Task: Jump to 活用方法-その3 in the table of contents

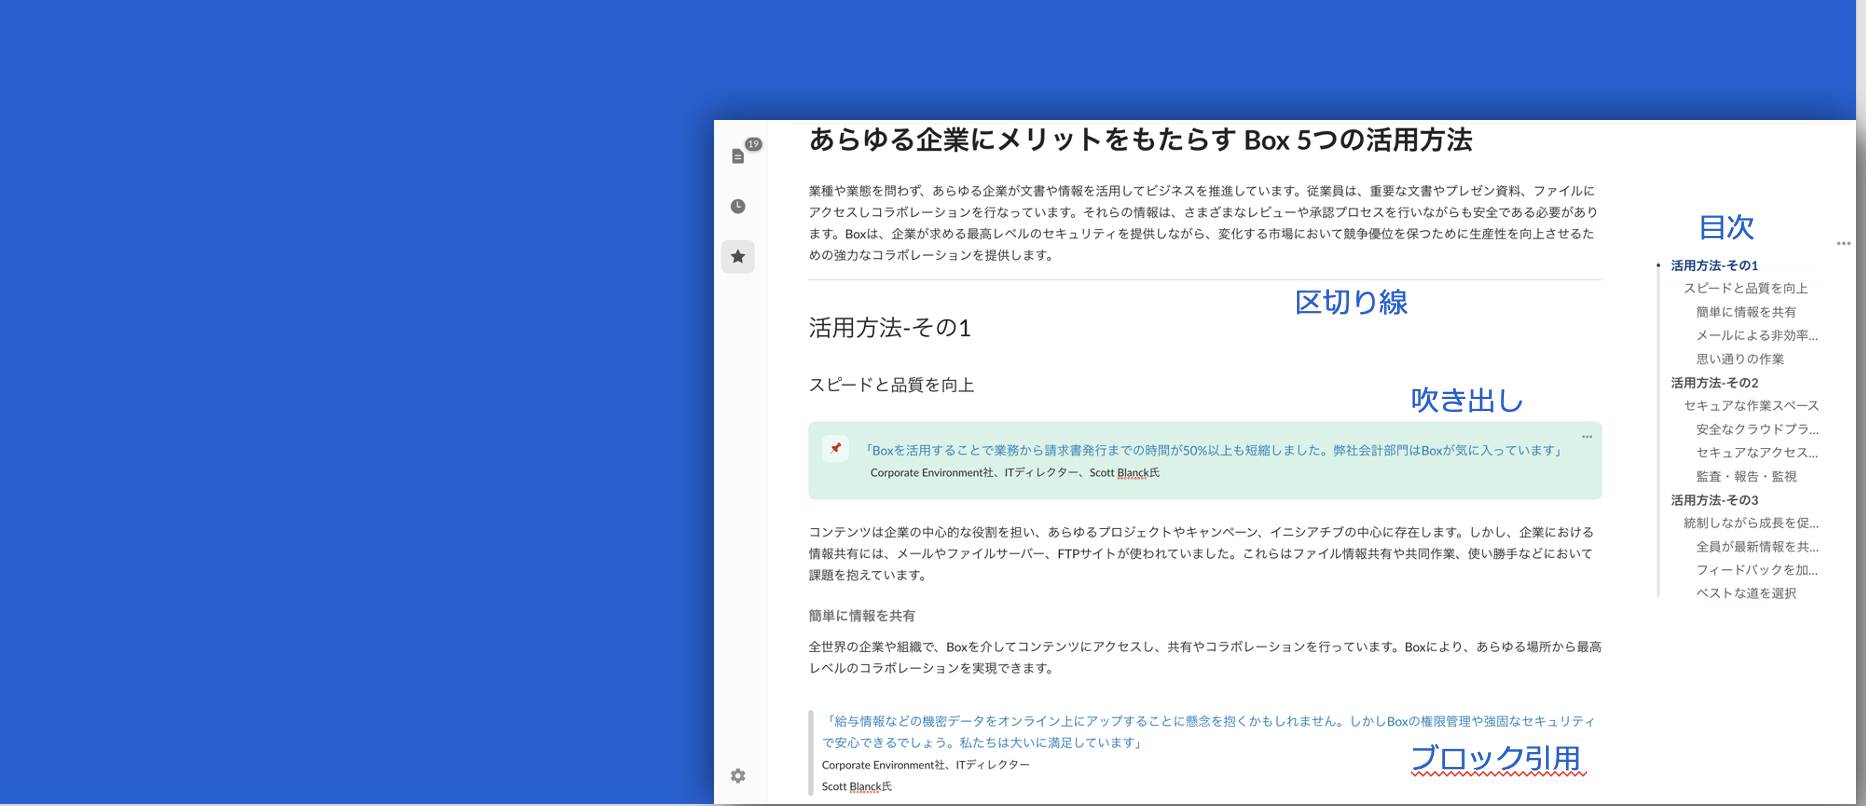Action: pos(1714,500)
